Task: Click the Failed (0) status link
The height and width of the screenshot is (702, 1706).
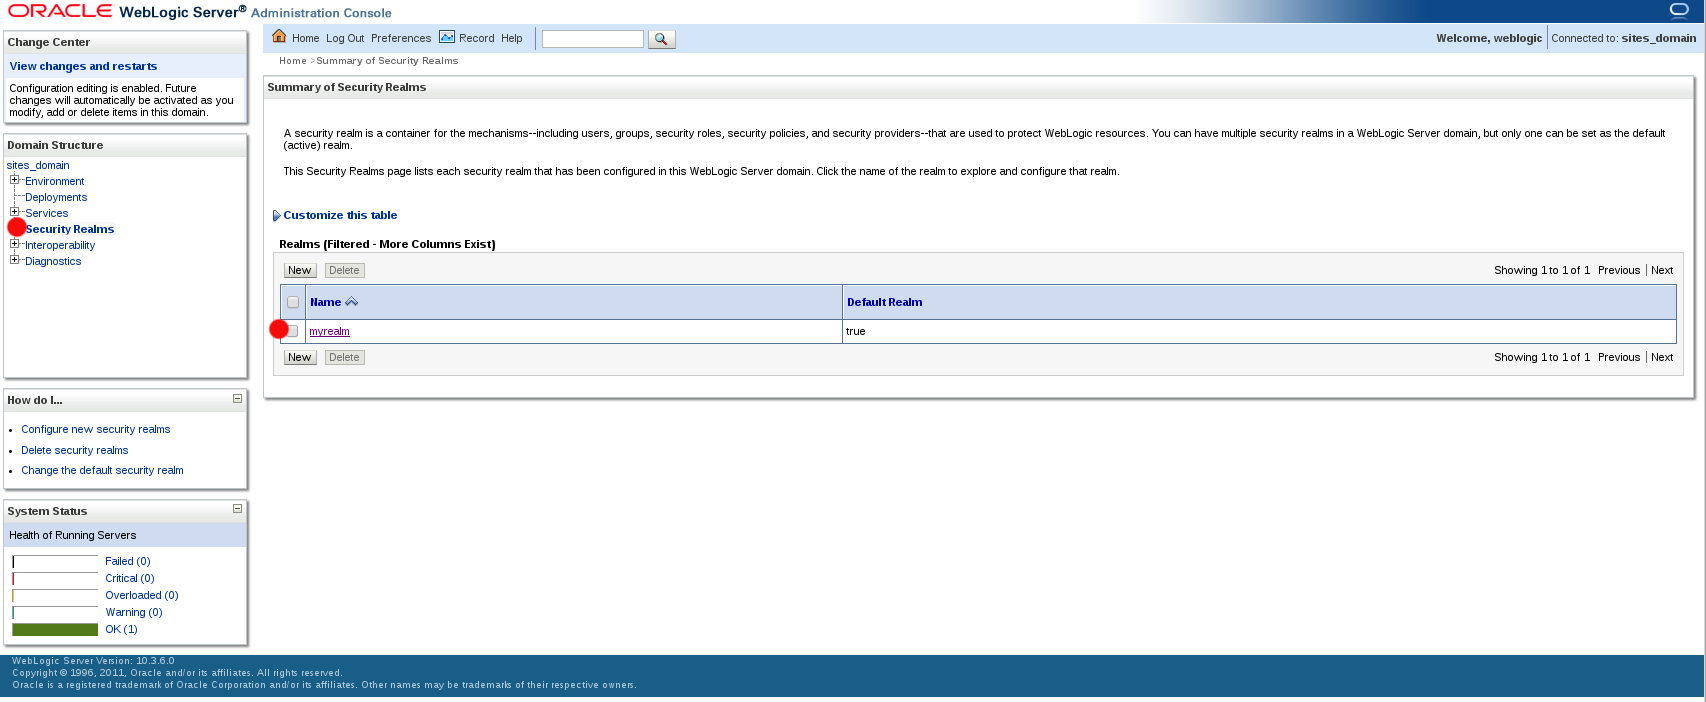Action: 128,561
